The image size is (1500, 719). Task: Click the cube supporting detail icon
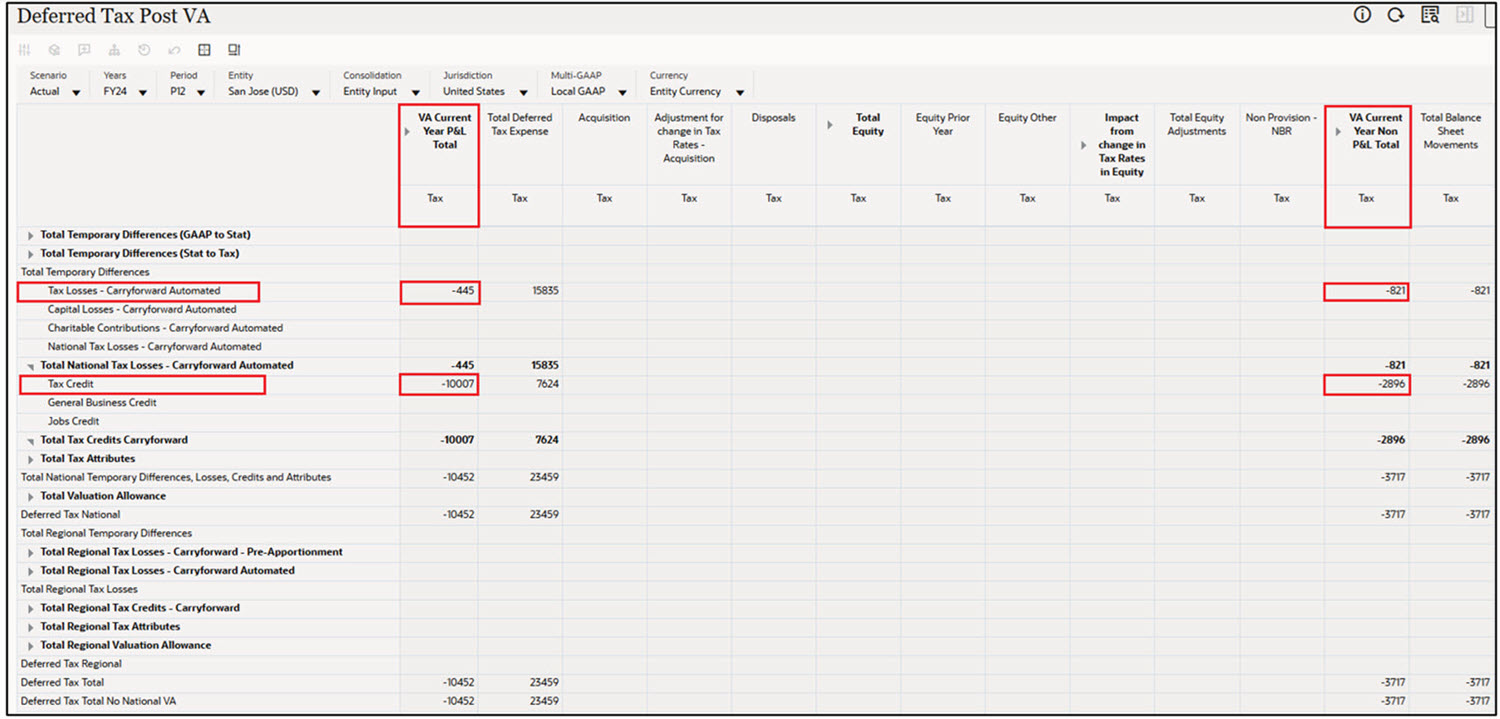coord(55,50)
